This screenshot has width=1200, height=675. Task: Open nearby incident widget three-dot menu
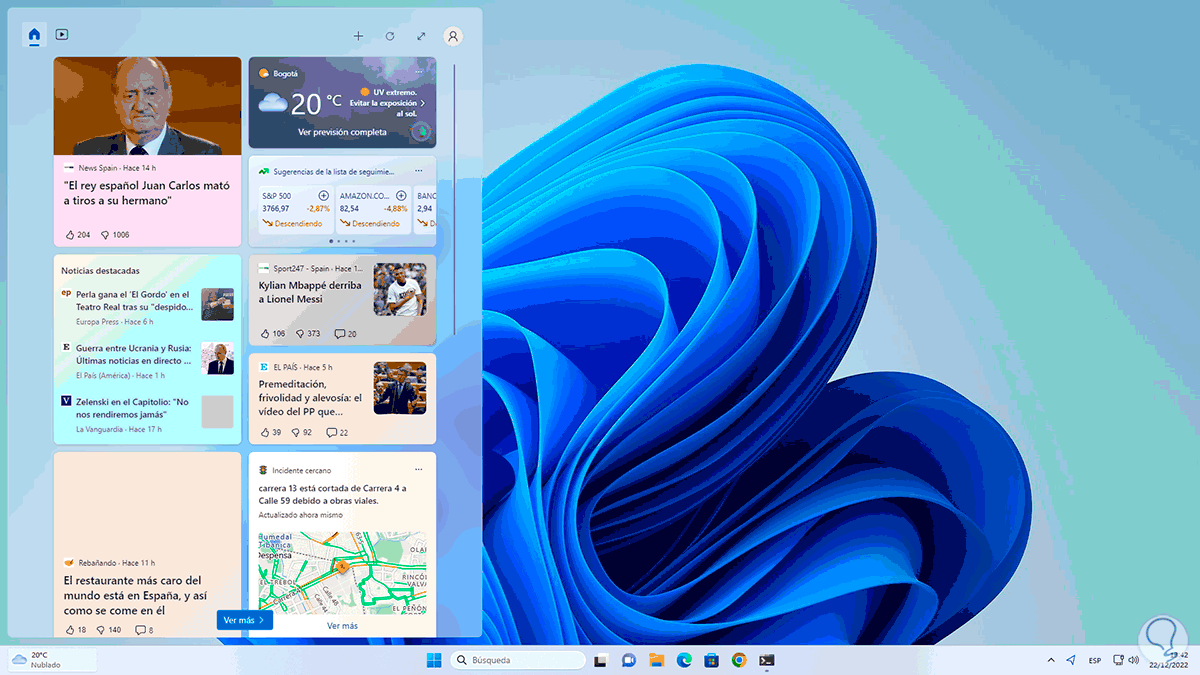419,470
